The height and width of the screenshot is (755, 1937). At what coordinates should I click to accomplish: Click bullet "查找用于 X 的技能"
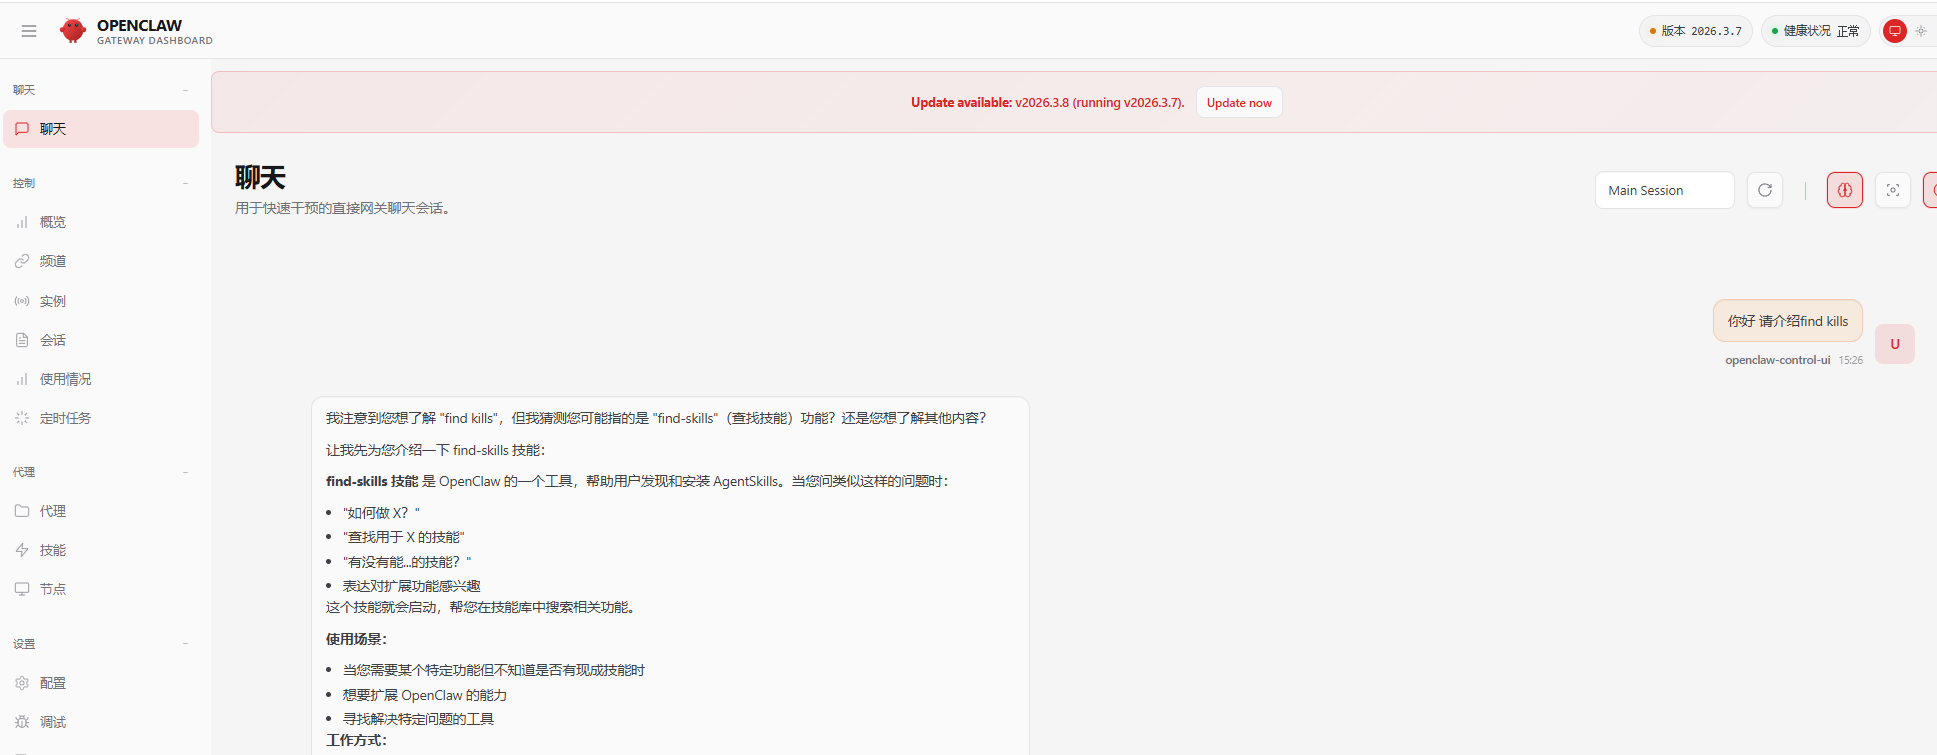pos(404,537)
